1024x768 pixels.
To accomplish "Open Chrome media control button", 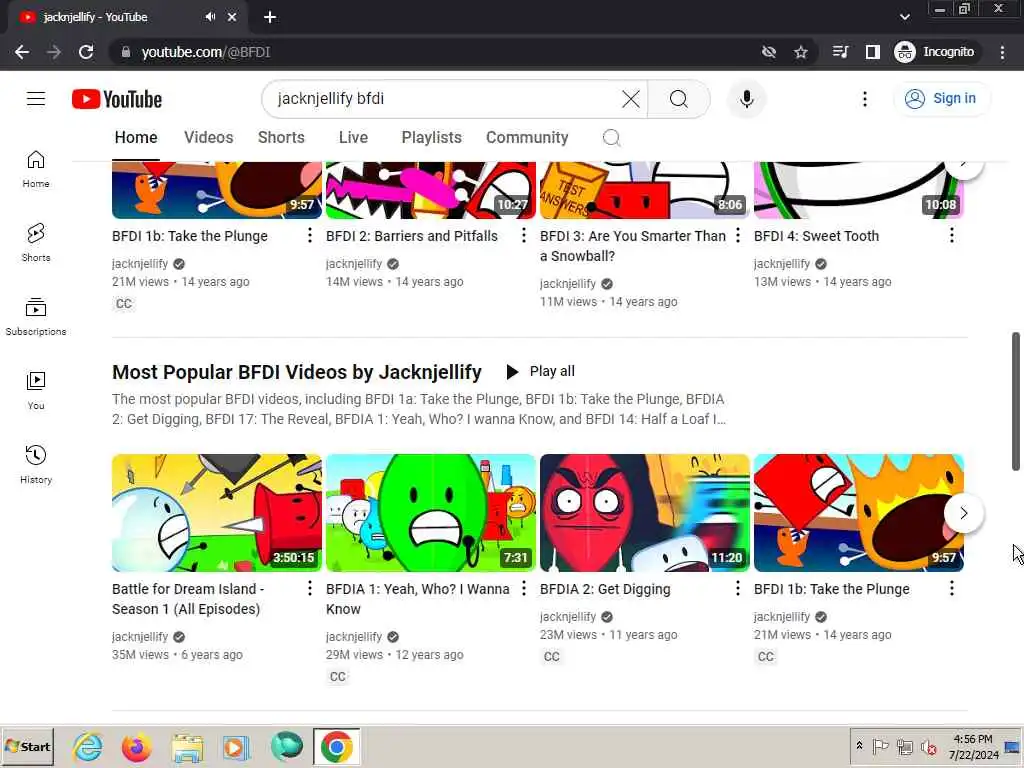I will [x=840, y=52].
